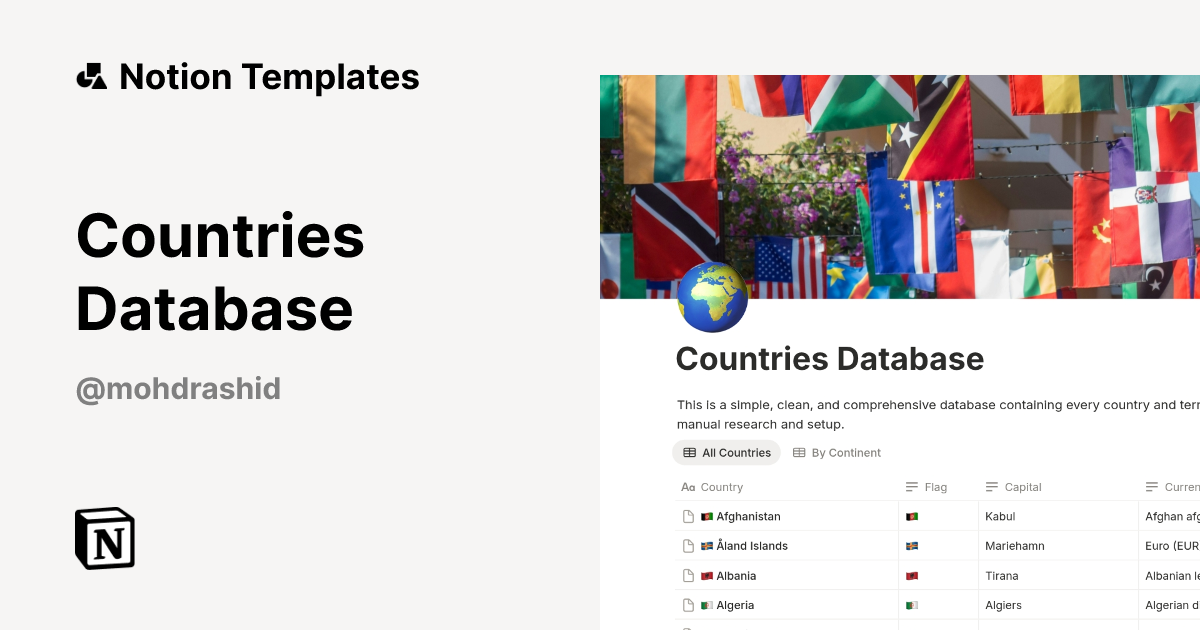The height and width of the screenshot is (630, 1200).
Task: Click the Aa icon beside Country
Action: coord(688,487)
